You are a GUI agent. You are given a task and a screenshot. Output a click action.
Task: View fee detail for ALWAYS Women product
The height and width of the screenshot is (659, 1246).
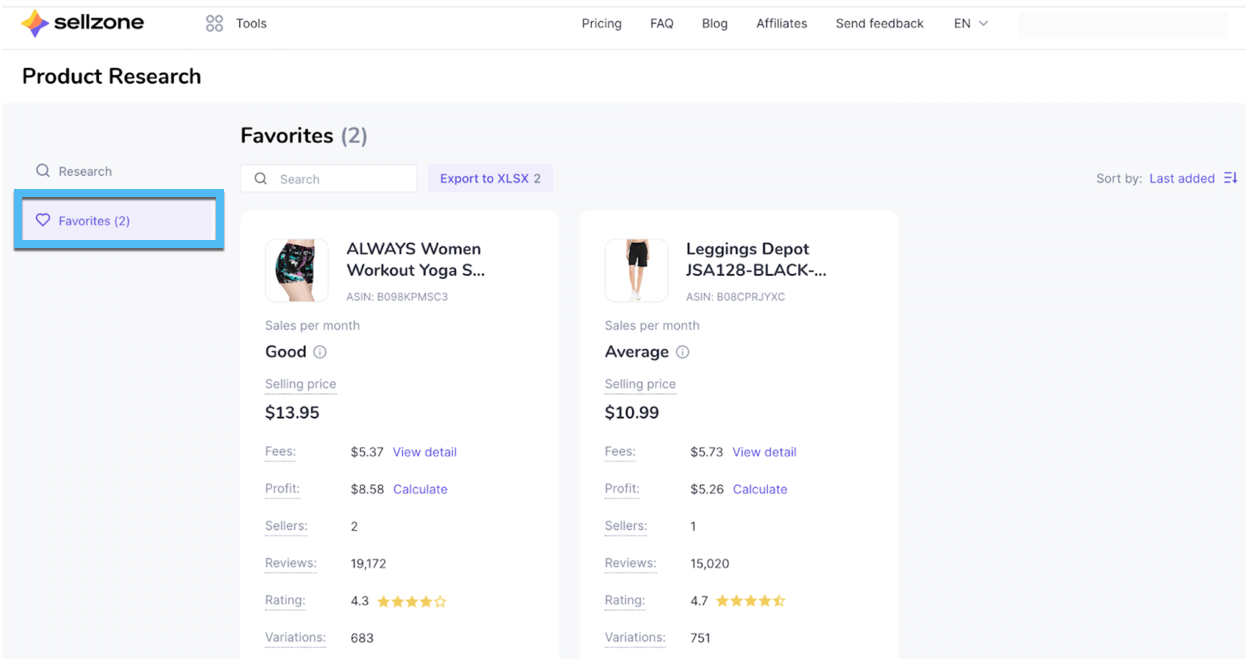click(424, 452)
